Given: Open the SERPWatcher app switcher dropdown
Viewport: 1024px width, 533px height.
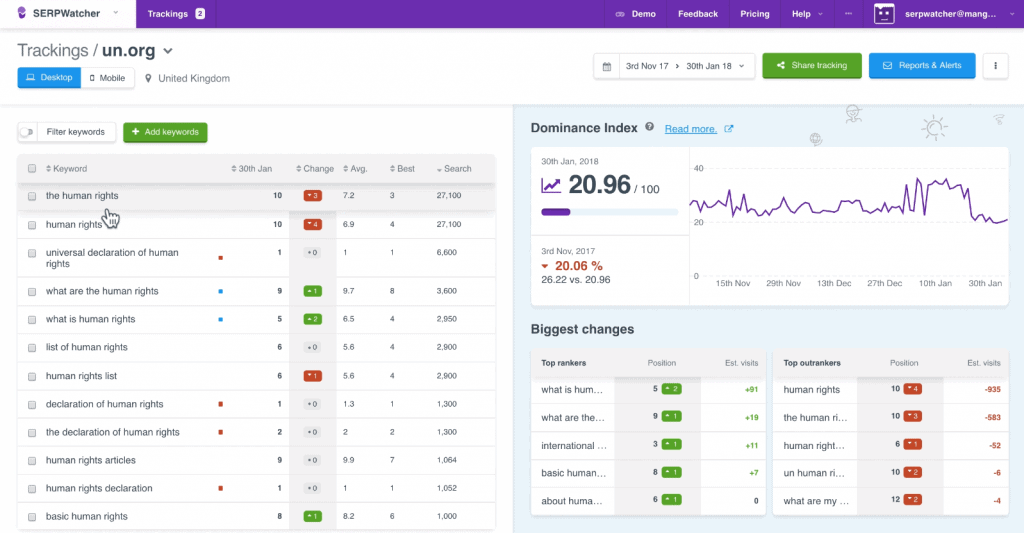Looking at the screenshot, I should click(116, 13).
